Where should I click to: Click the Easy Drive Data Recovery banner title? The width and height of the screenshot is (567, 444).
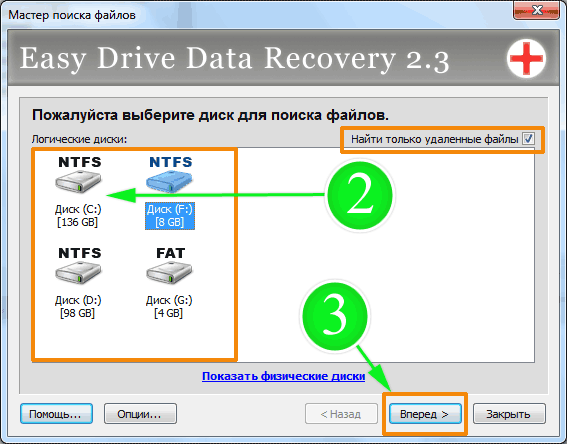coord(234,59)
